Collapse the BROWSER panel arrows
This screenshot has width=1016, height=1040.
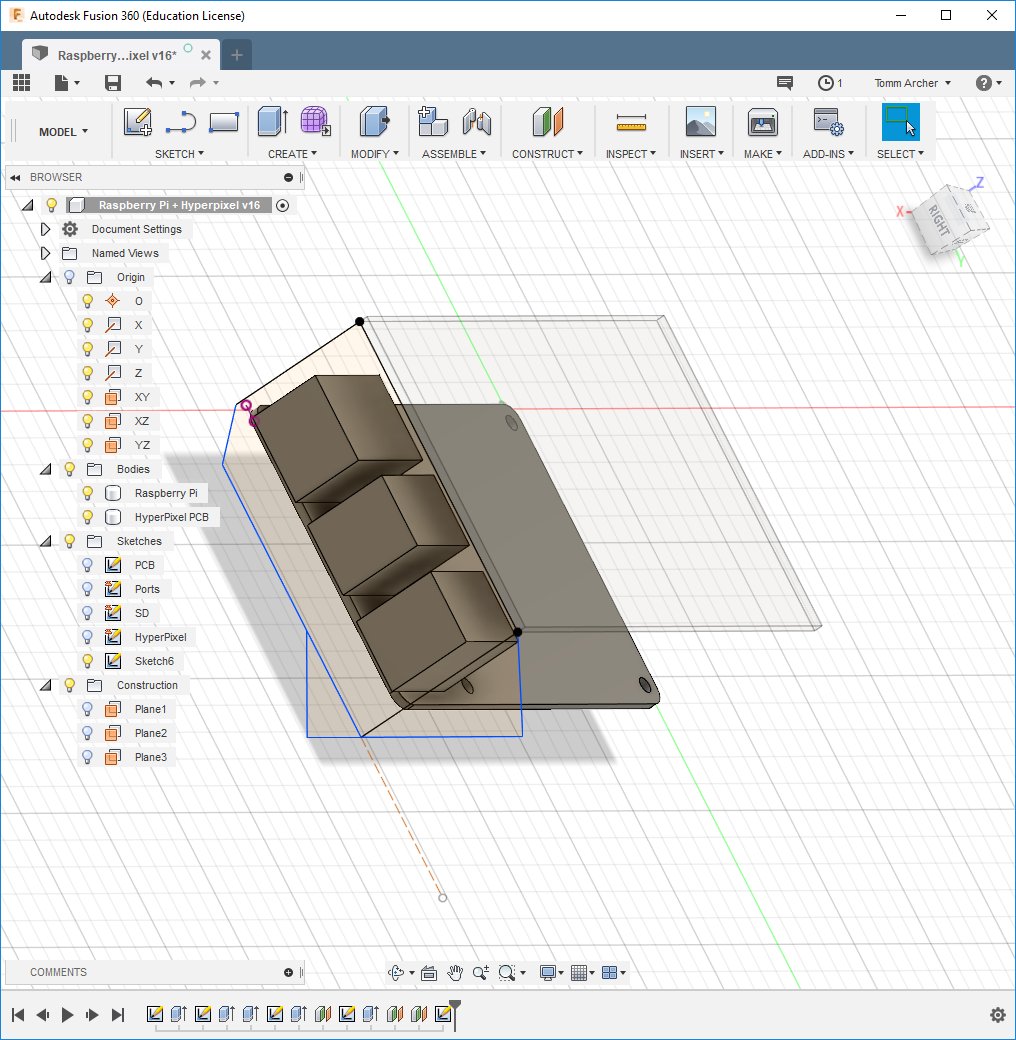(15, 177)
